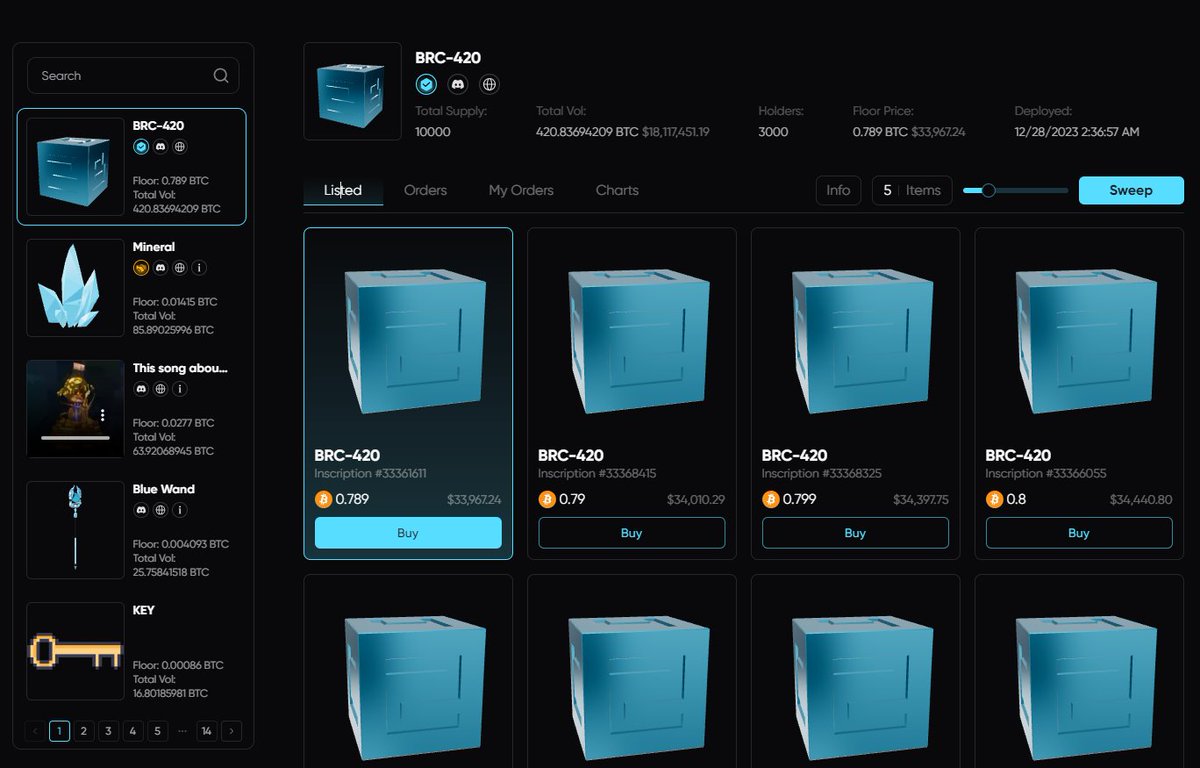Click Total Vol '420.83694209 BTC' in header
This screenshot has height=768, width=1200.
tap(587, 132)
